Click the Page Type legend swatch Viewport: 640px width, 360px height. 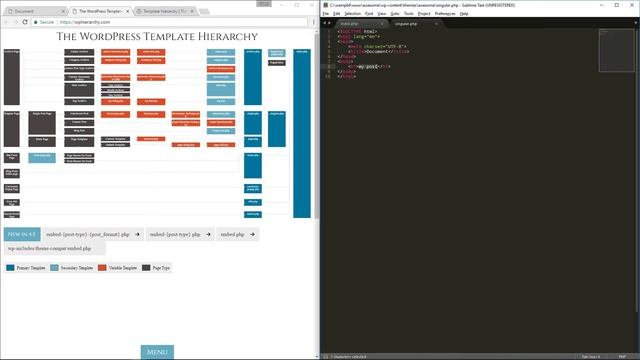[x=146, y=268]
